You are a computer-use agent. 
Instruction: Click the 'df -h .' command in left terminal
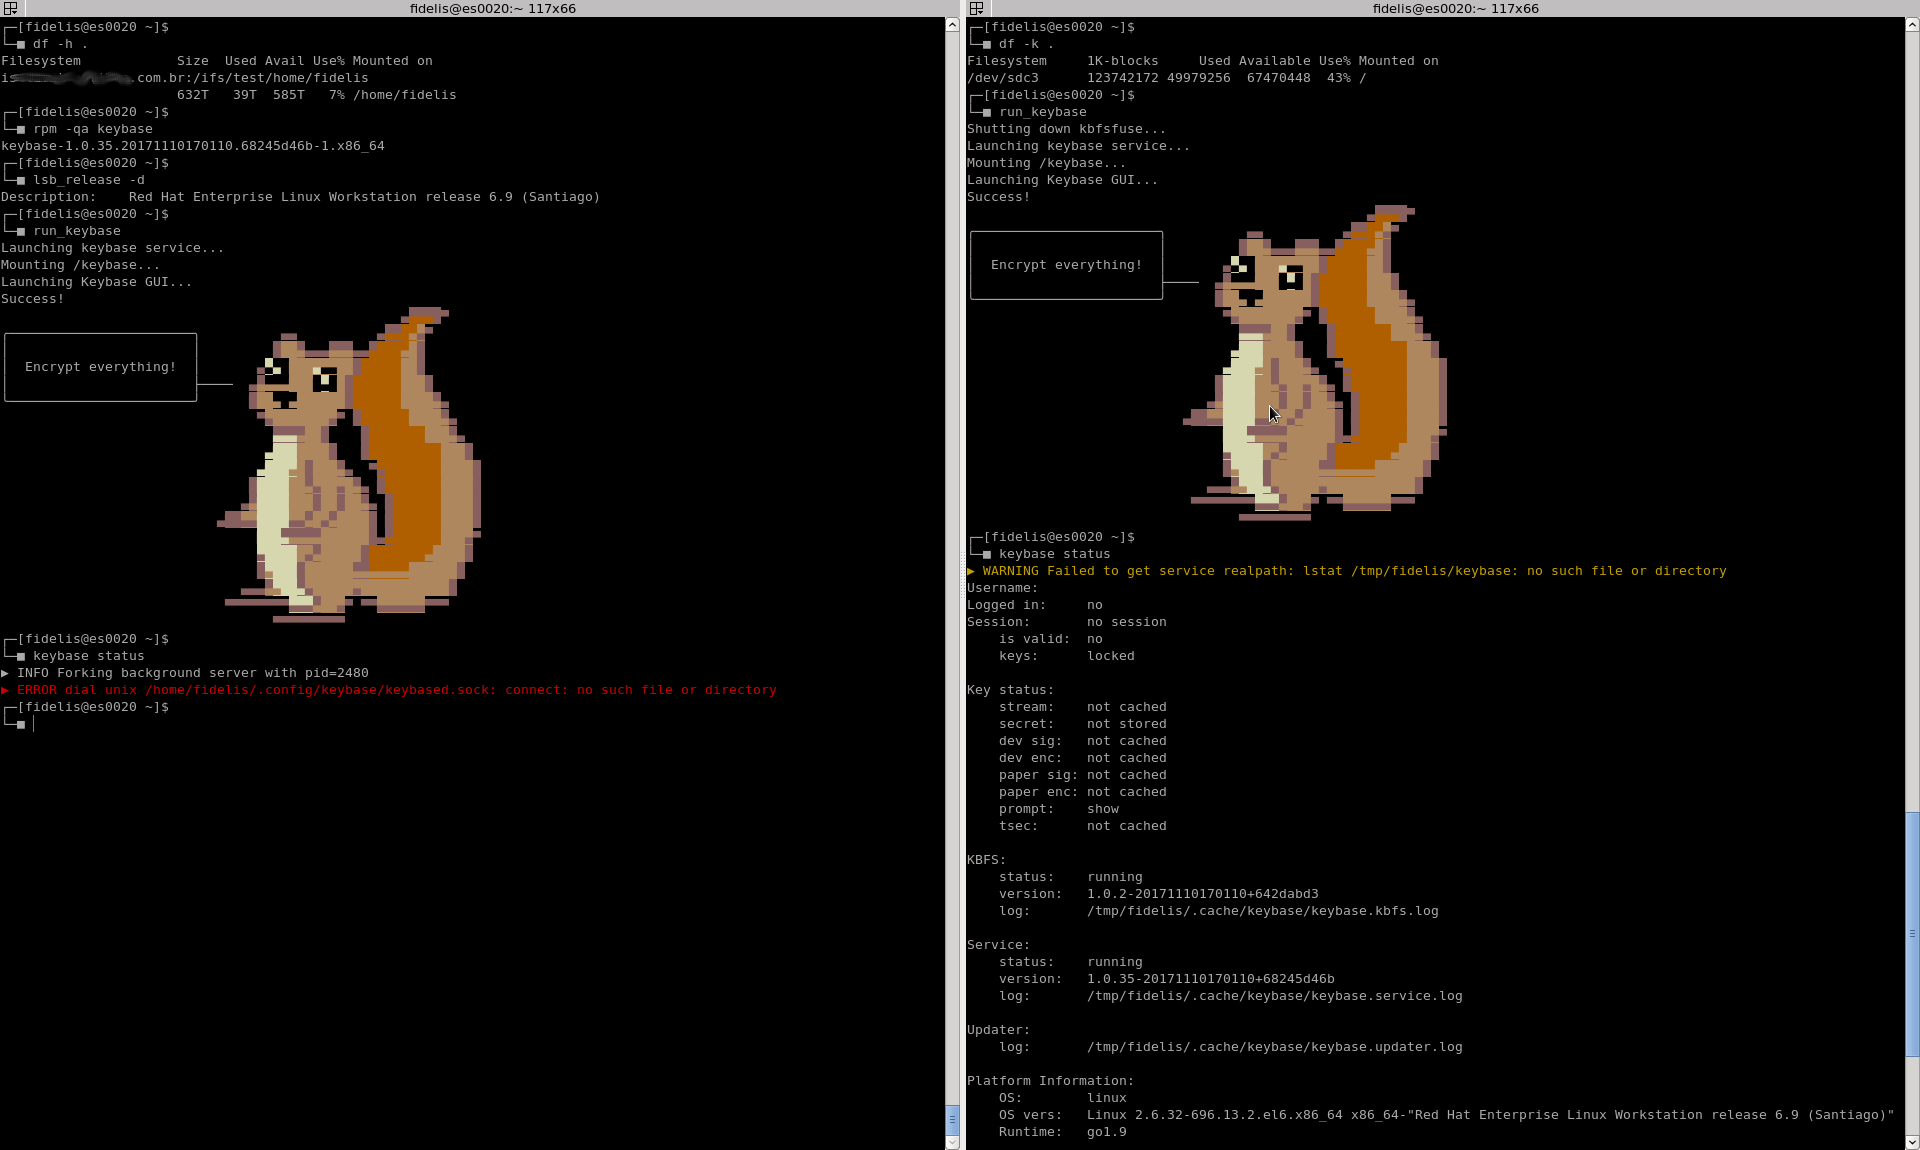pos(61,44)
